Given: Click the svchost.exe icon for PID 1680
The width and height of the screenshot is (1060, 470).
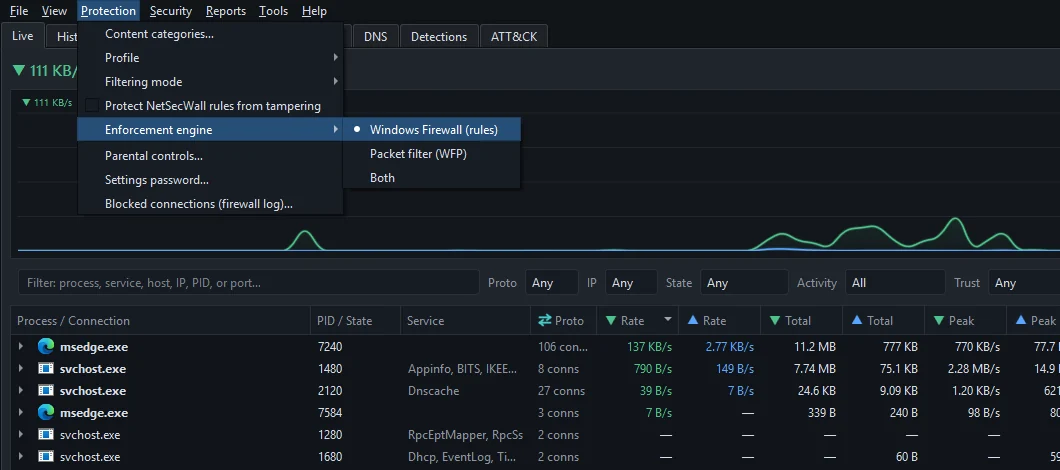Looking at the screenshot, I should point(46,456).
